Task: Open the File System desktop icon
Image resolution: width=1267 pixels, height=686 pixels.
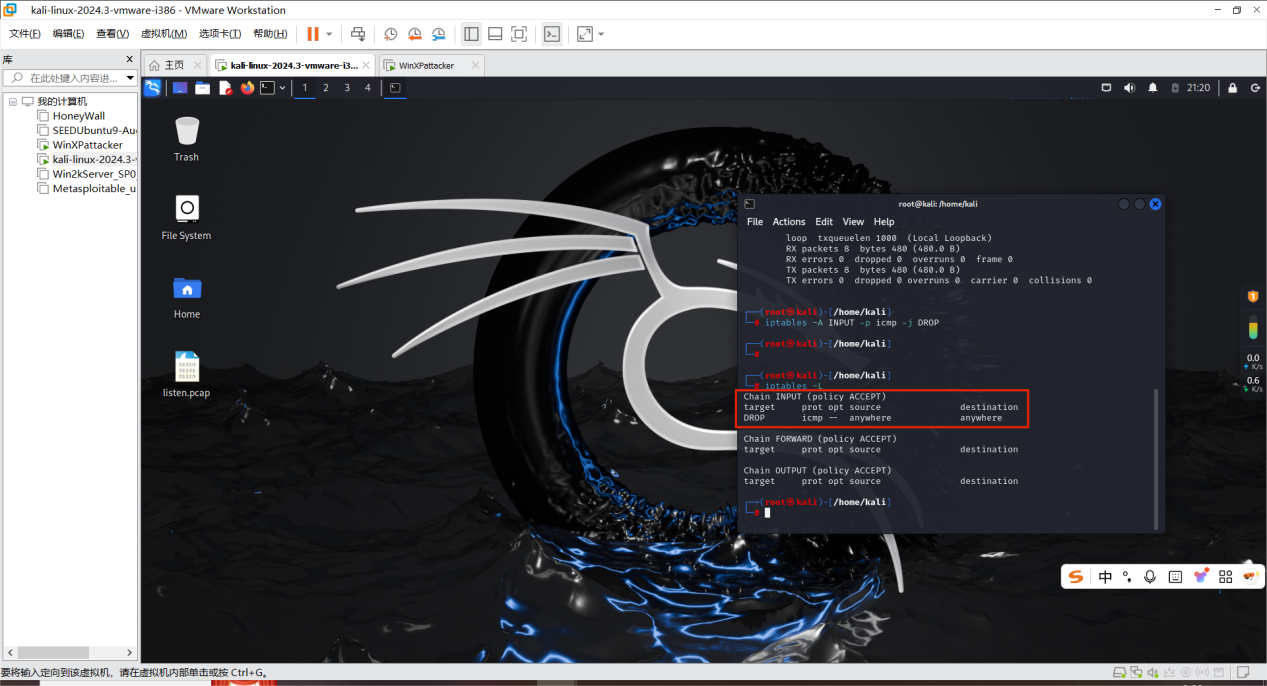Action: [x=187, y=217]
